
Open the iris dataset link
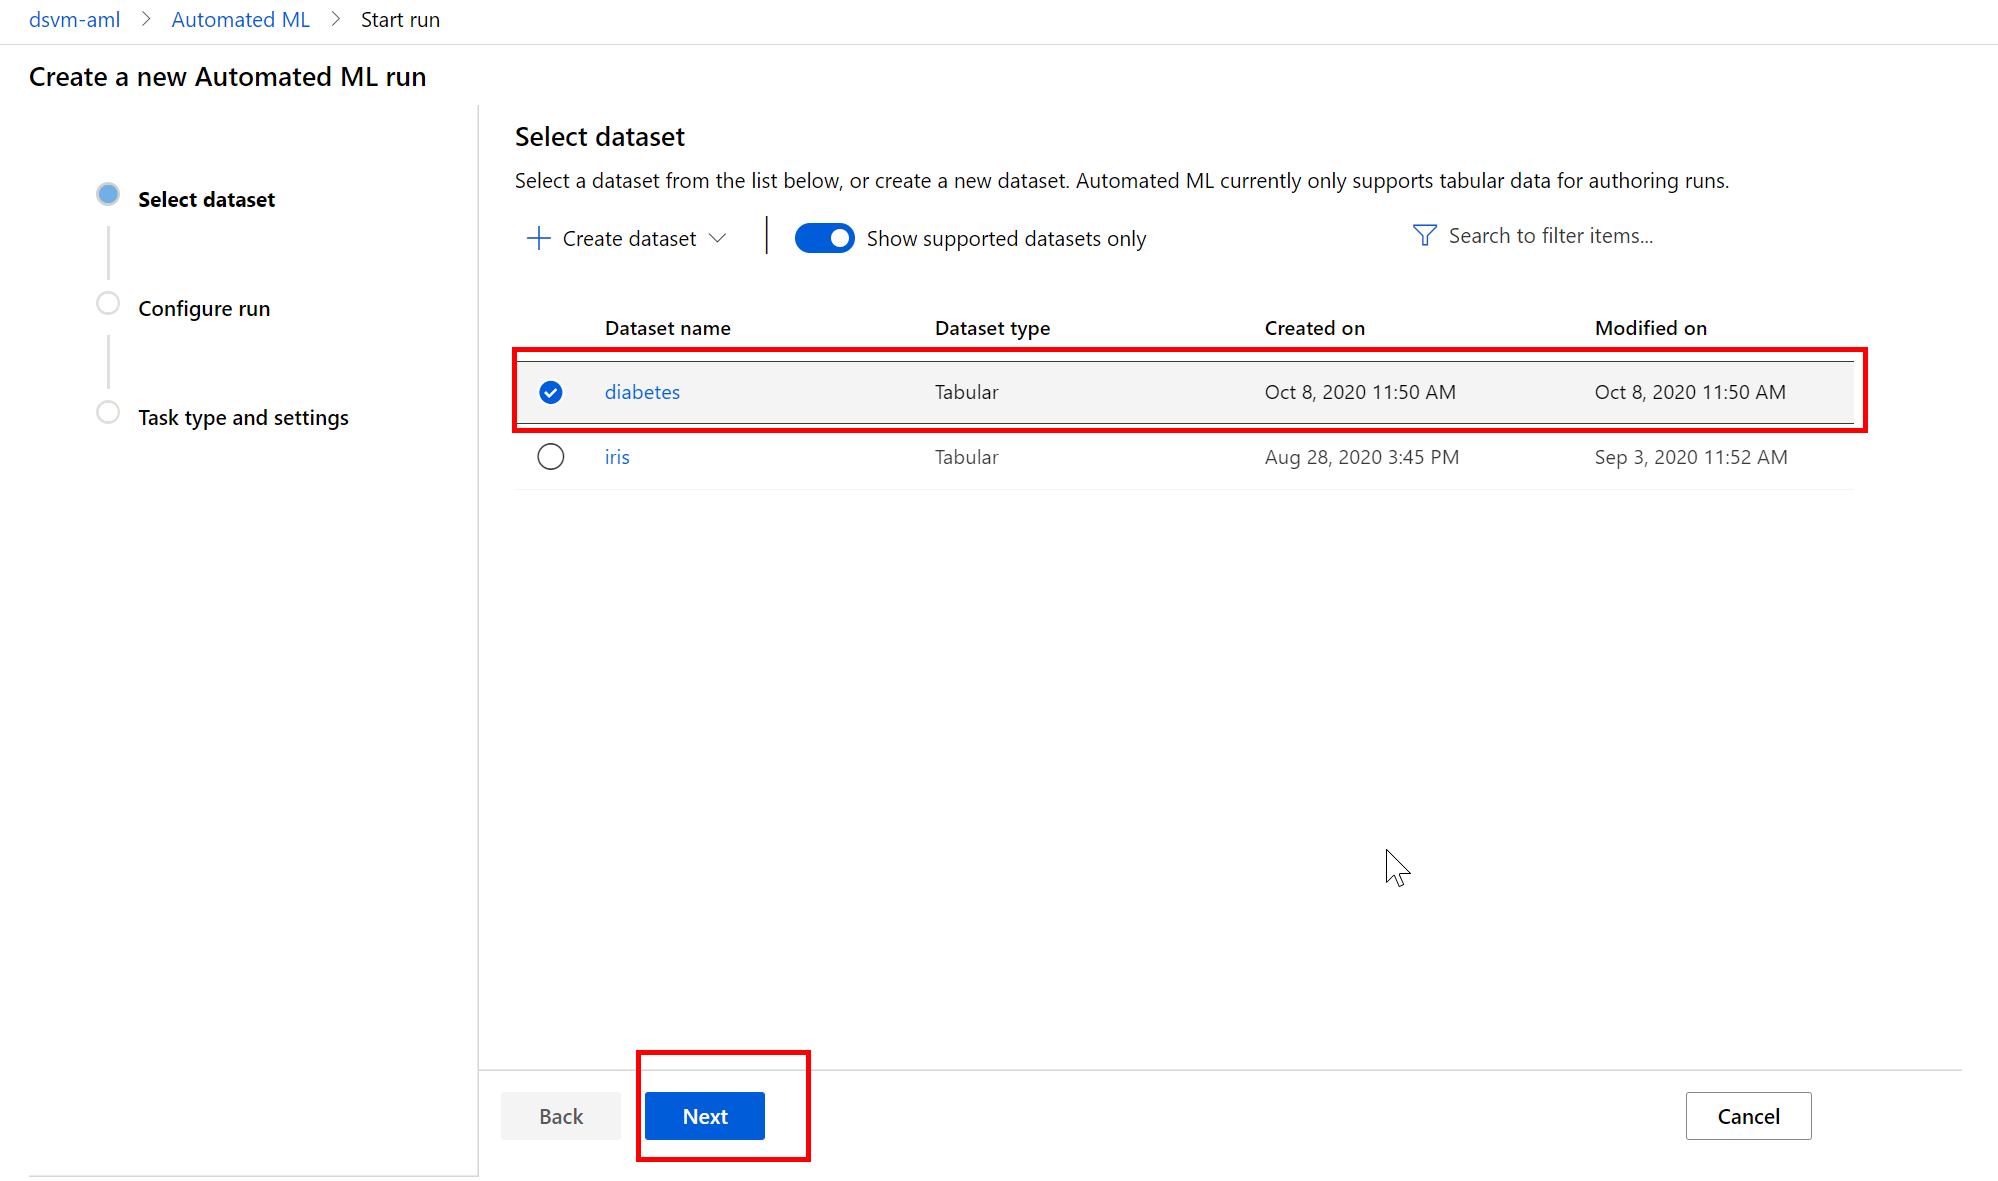tap(617, 457)
